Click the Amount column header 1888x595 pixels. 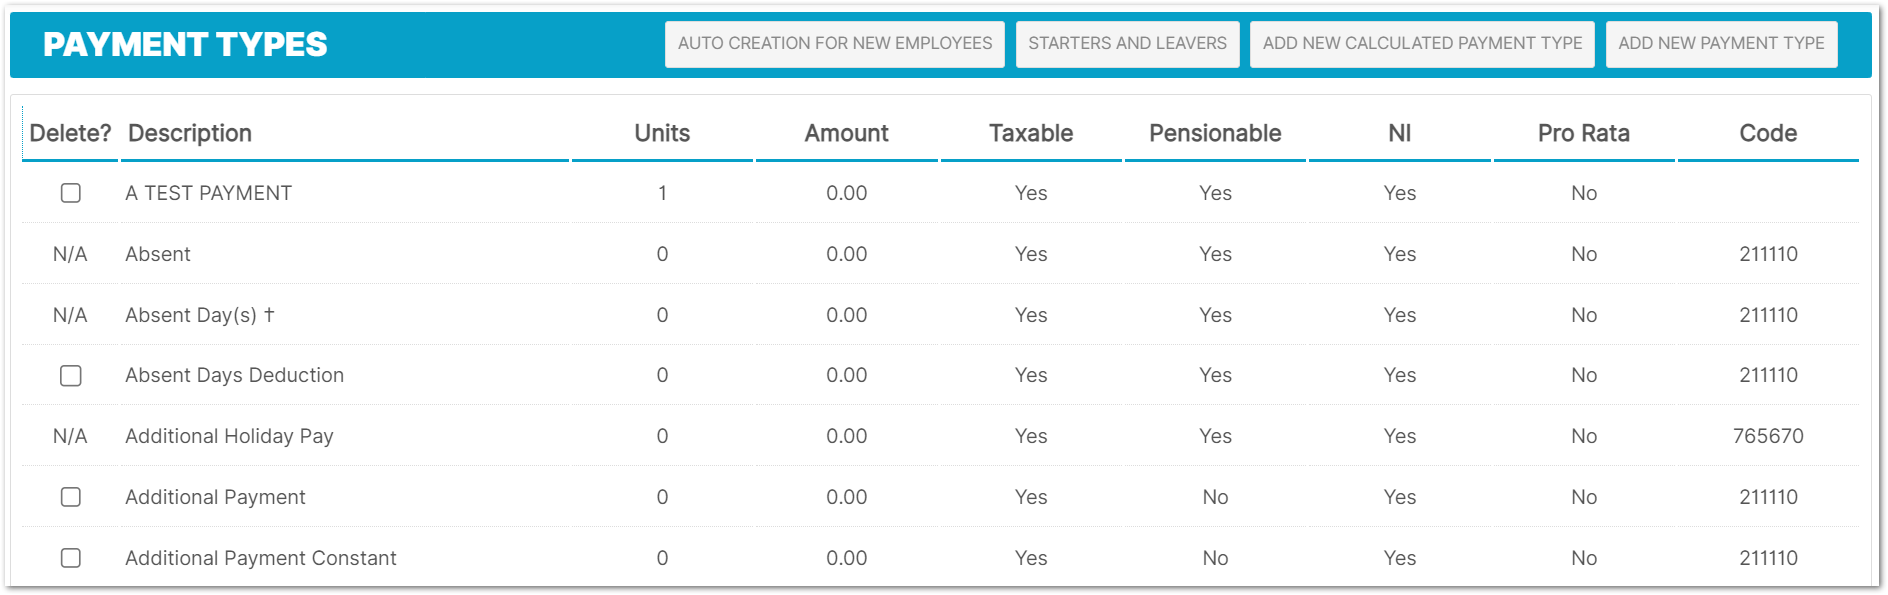point(846,133)
